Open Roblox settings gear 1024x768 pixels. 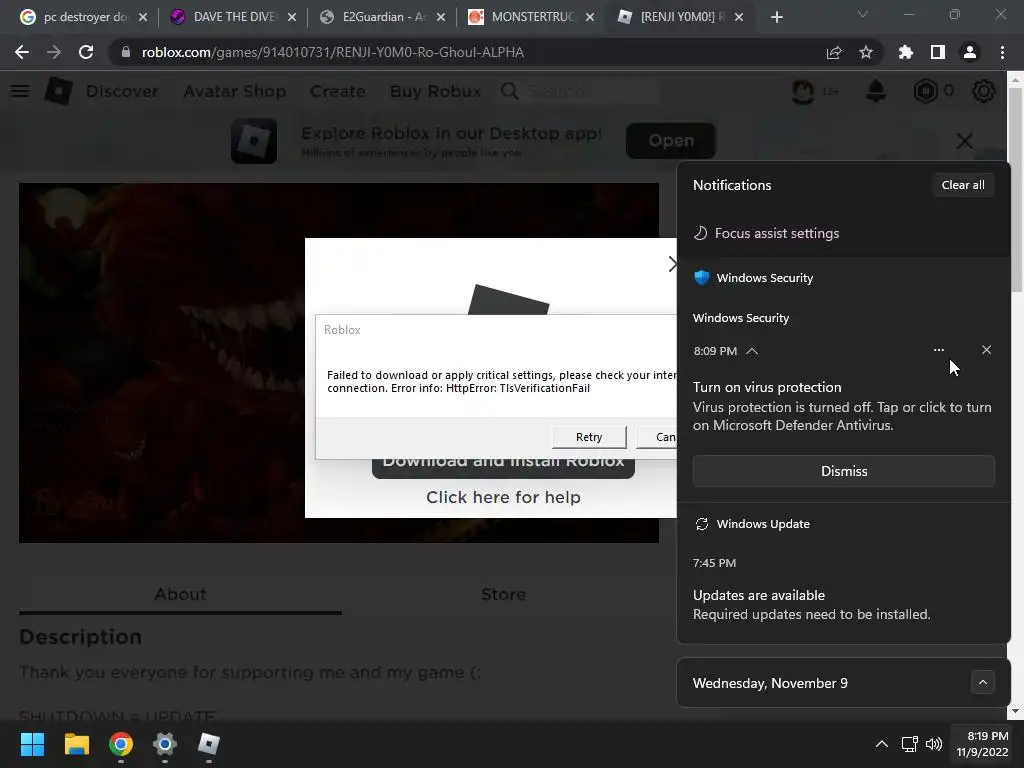[x=984, y=91]
